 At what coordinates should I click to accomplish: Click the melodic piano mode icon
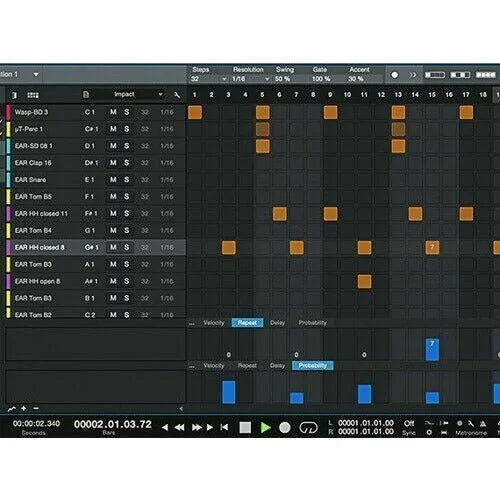pyautogui.click(x=14, y=95)
